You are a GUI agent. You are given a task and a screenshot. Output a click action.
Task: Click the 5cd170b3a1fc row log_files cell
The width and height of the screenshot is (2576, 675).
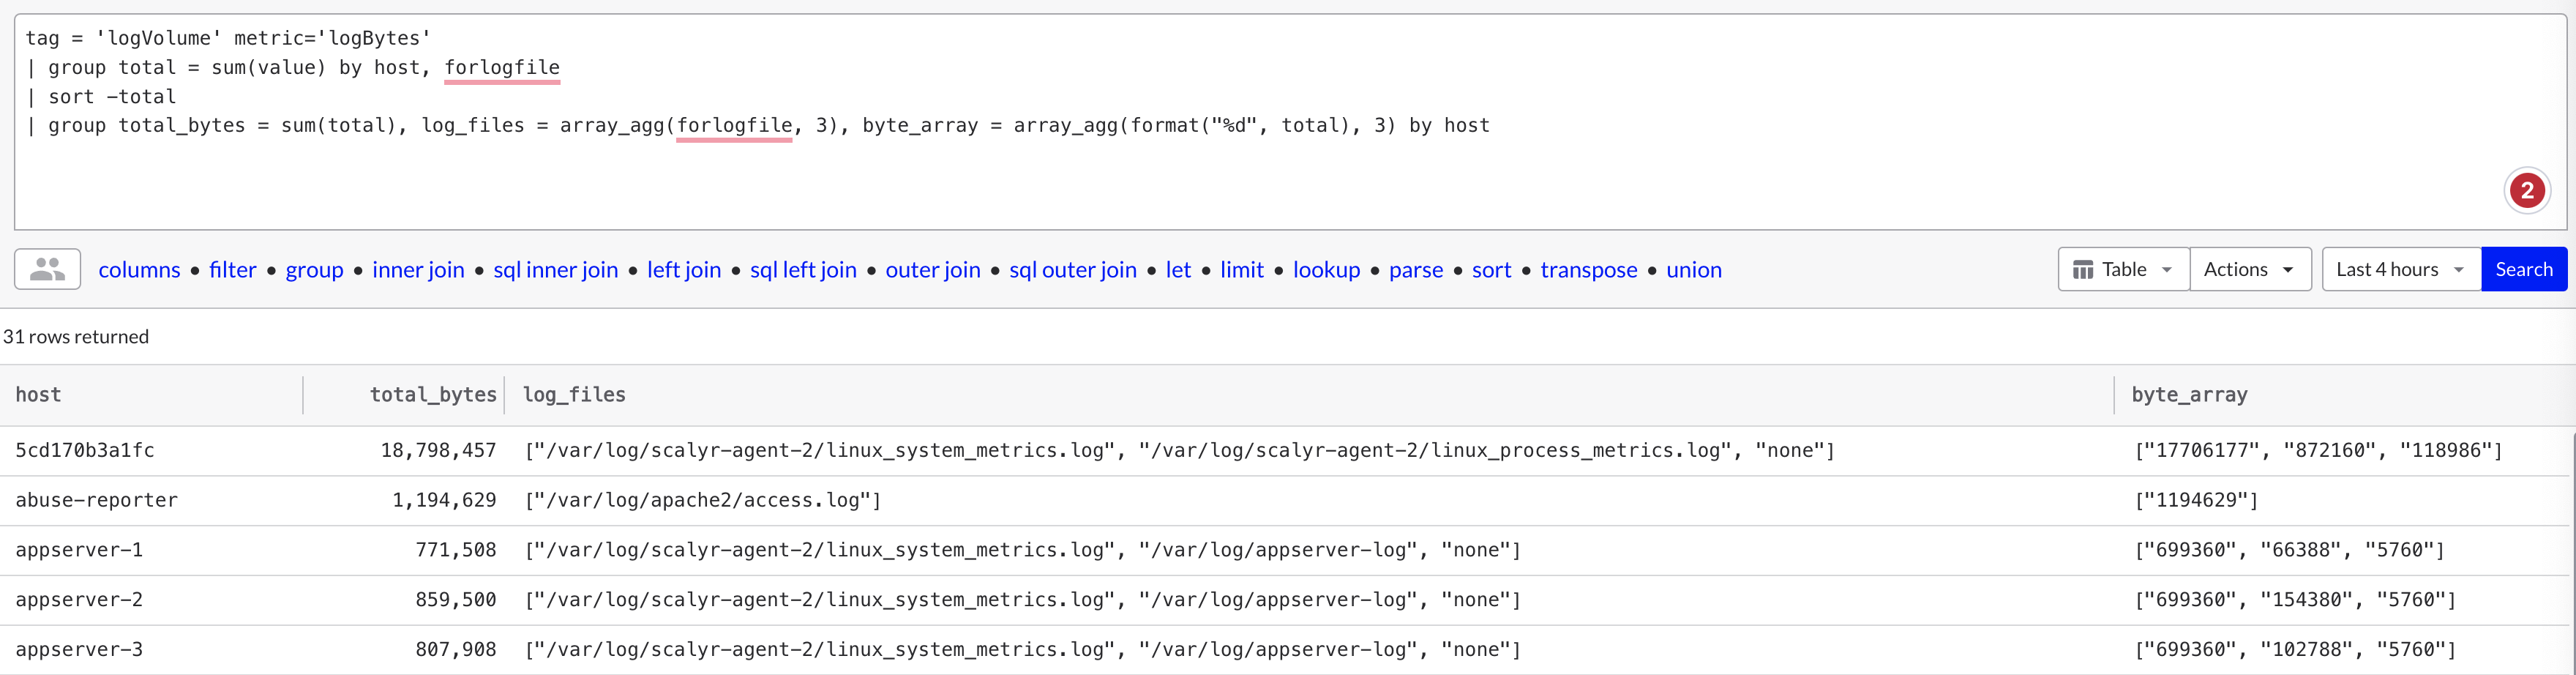pos(1180,451)
